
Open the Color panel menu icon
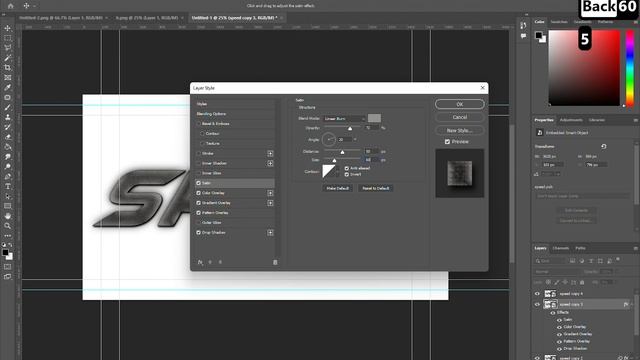coord(636,22)
